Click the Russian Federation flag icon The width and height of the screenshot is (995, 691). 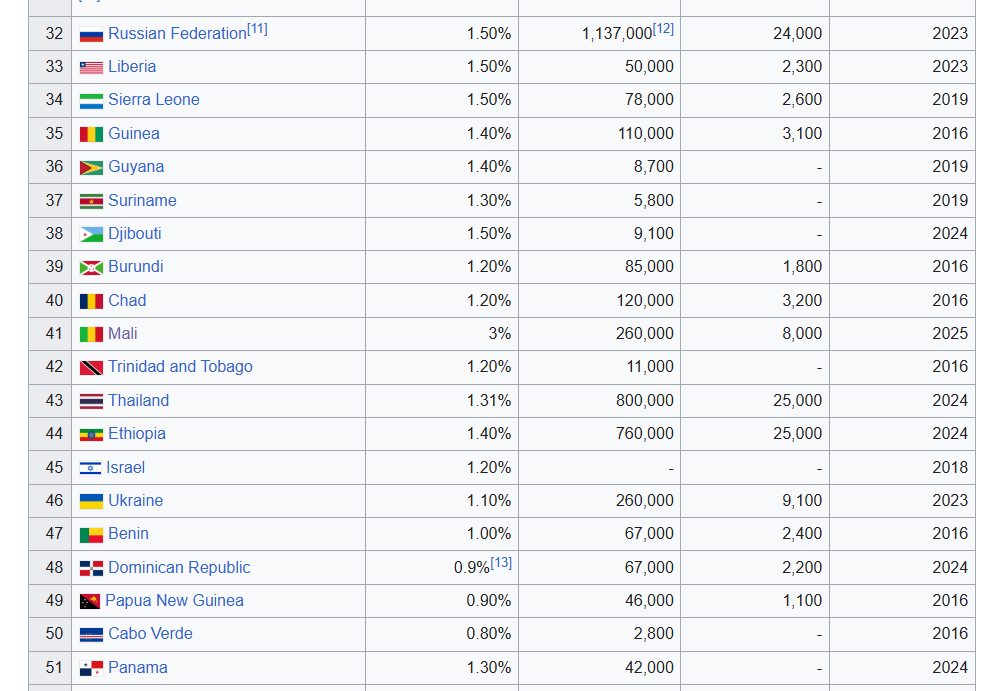[91, 34]
